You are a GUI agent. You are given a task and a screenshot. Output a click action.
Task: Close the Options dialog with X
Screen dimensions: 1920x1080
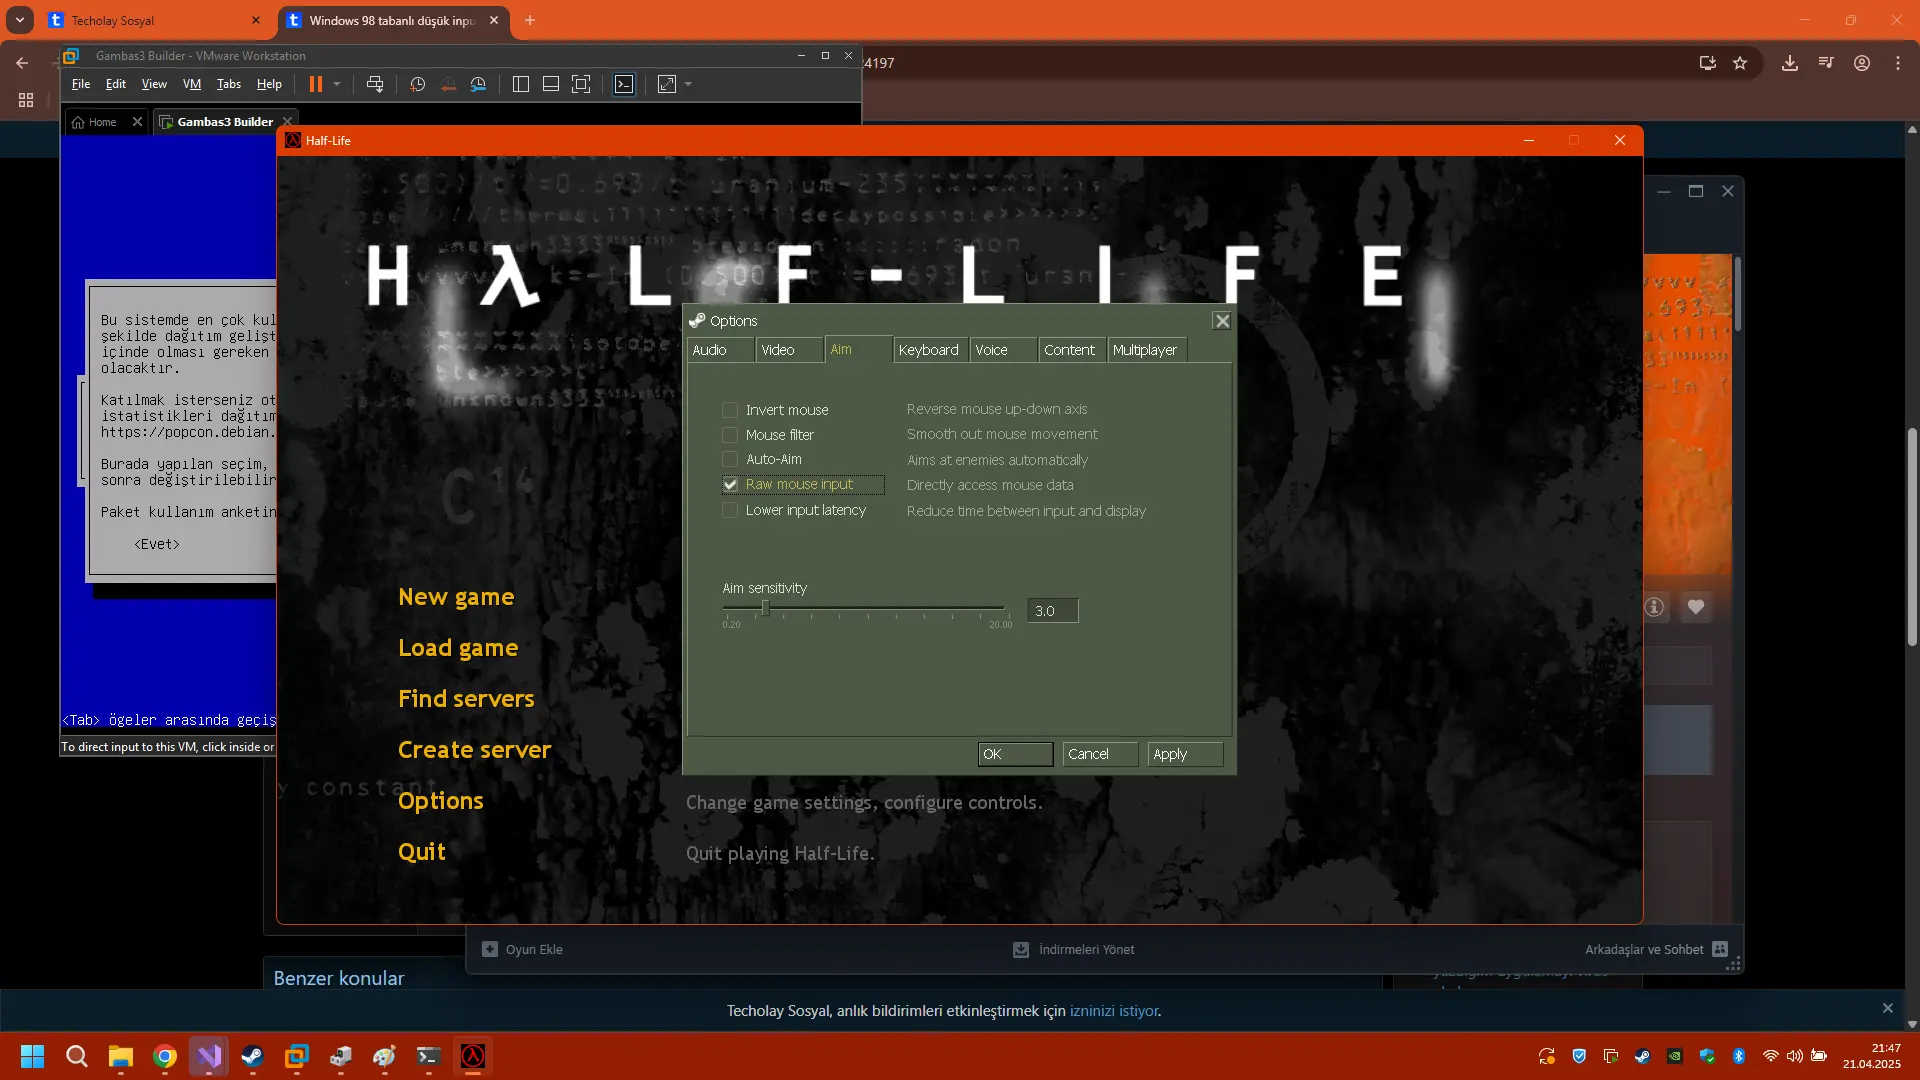pyautogui.click(x=1221, y=321)
